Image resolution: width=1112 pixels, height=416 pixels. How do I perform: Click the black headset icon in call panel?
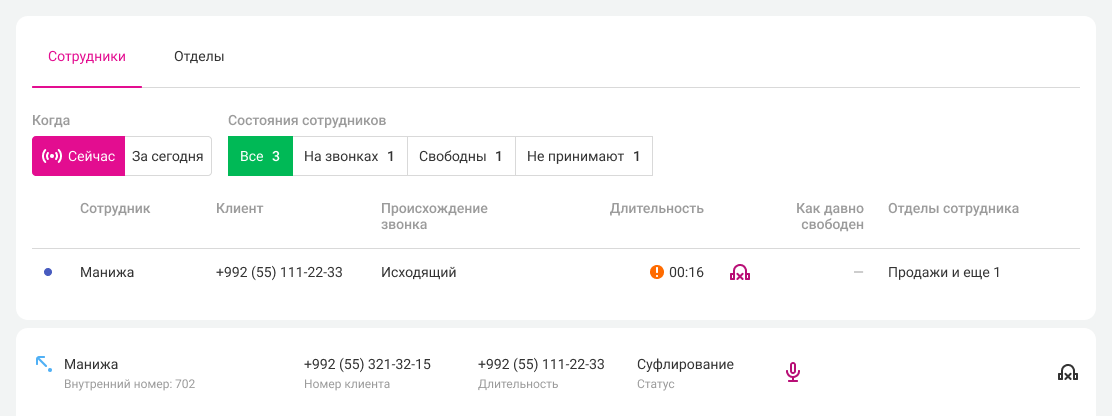click(x=1067, y=373)
